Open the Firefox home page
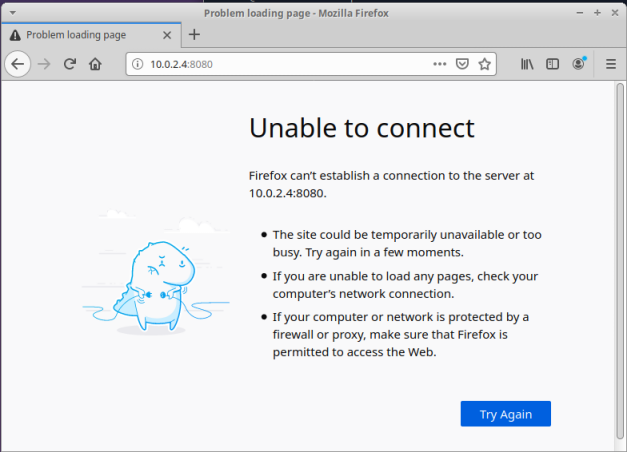This screenshot has height=452, width=627. tap(95, 64)
